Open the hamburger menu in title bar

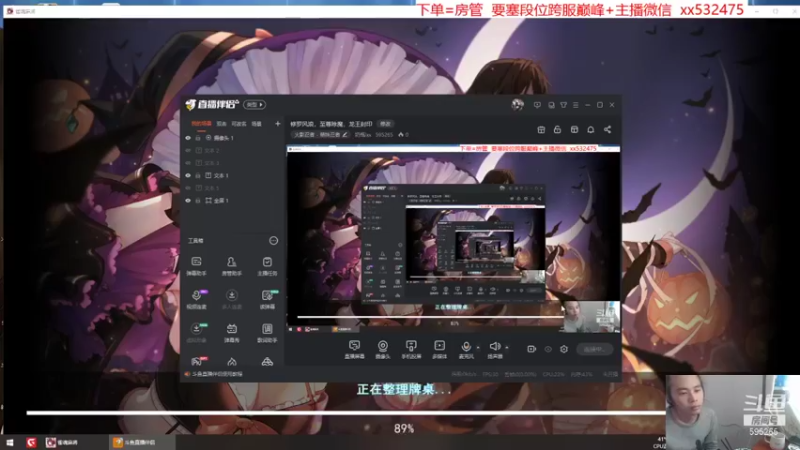[576, 105]
